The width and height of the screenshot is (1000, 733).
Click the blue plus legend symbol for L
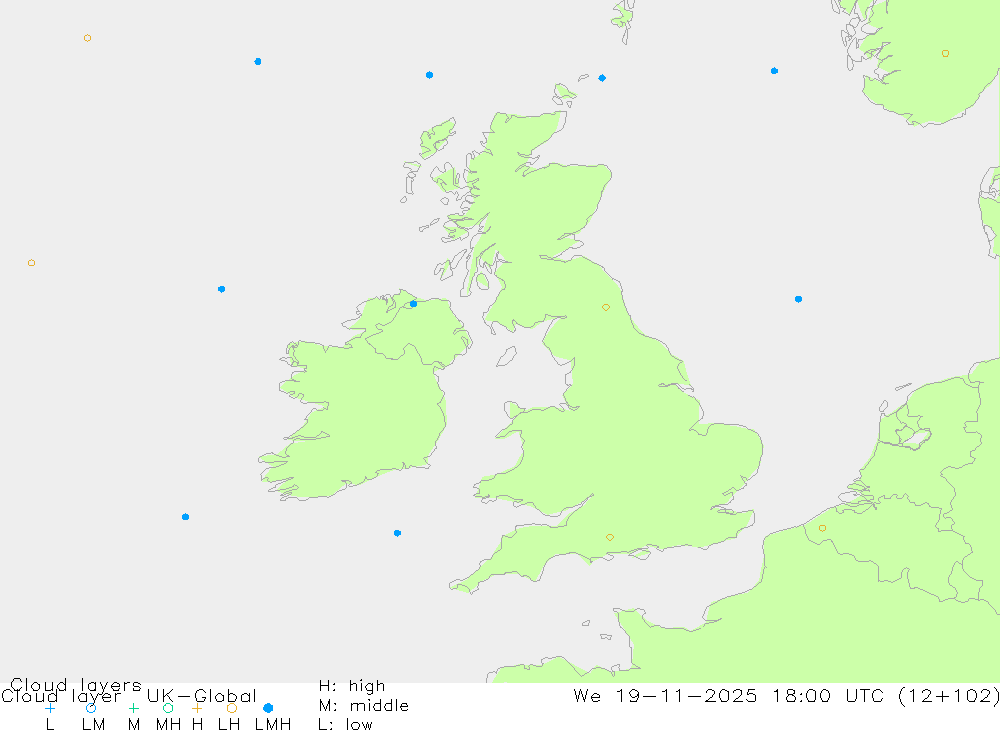50,708
